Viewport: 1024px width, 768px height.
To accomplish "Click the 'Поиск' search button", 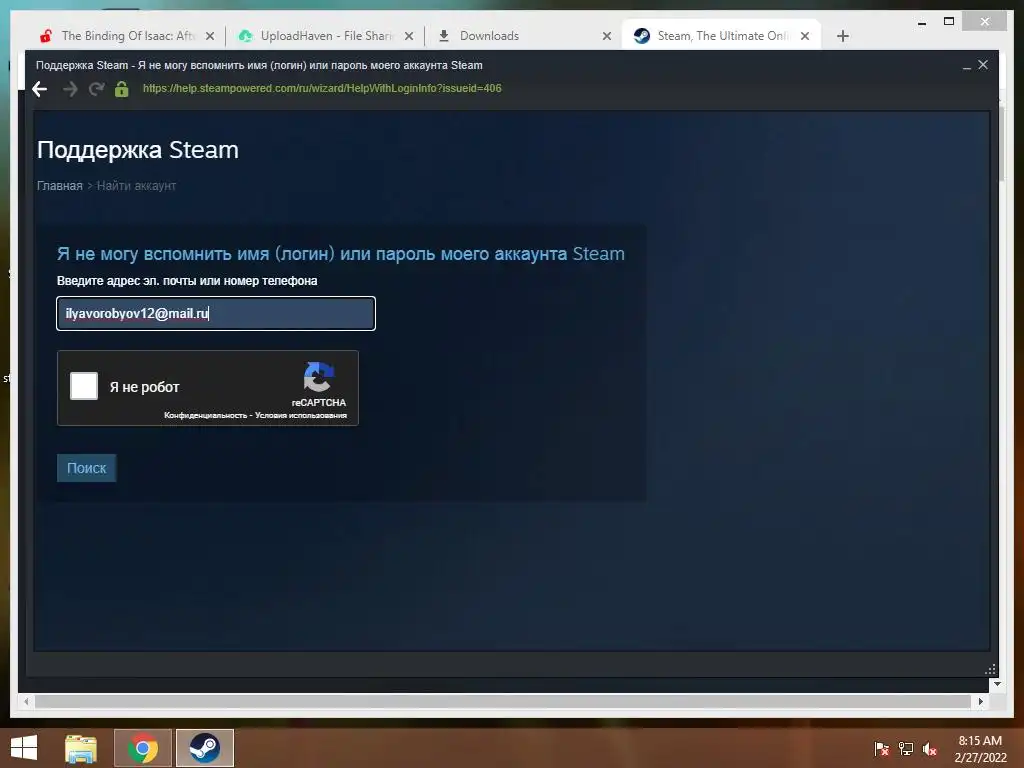I will coord(86,468).
